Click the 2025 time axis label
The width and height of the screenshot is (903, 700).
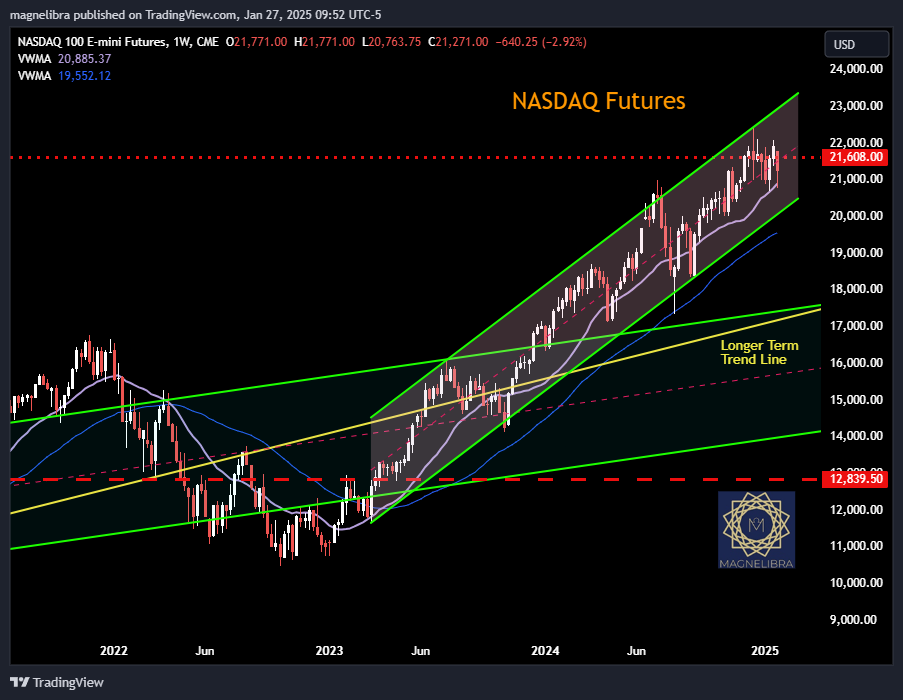click(x=765, y=650)
